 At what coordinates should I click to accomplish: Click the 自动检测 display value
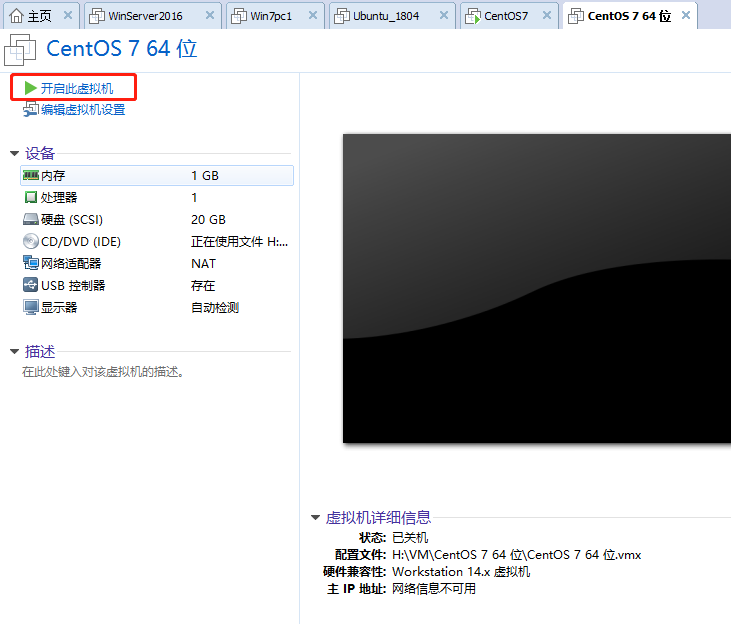tap(215, 307)
